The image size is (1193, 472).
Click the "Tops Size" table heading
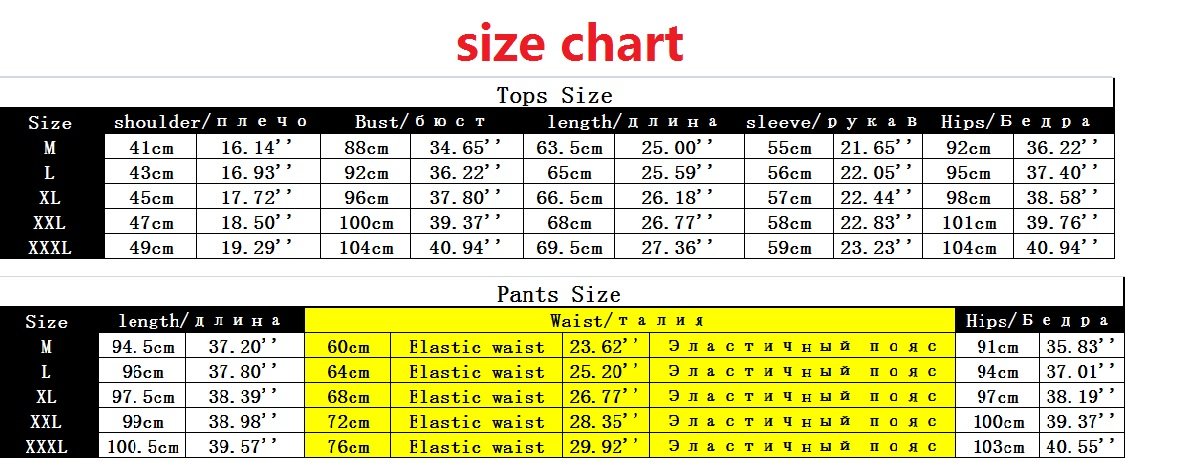click(x=554, y=96)
